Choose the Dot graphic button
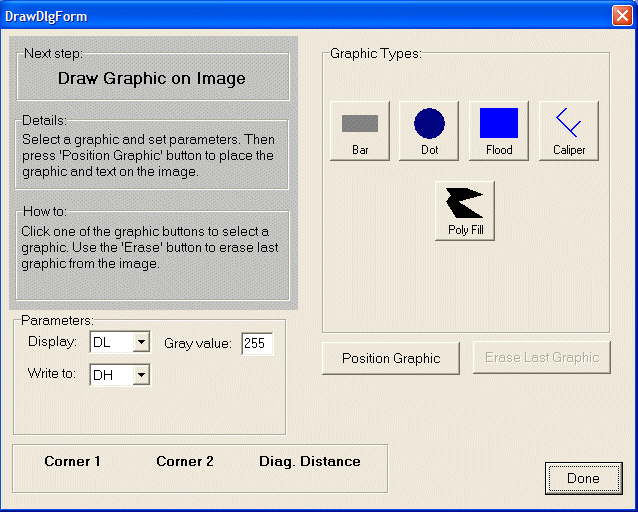Image resolution: width=638 pixels, height=512 pixels. [x=429, y=131]
